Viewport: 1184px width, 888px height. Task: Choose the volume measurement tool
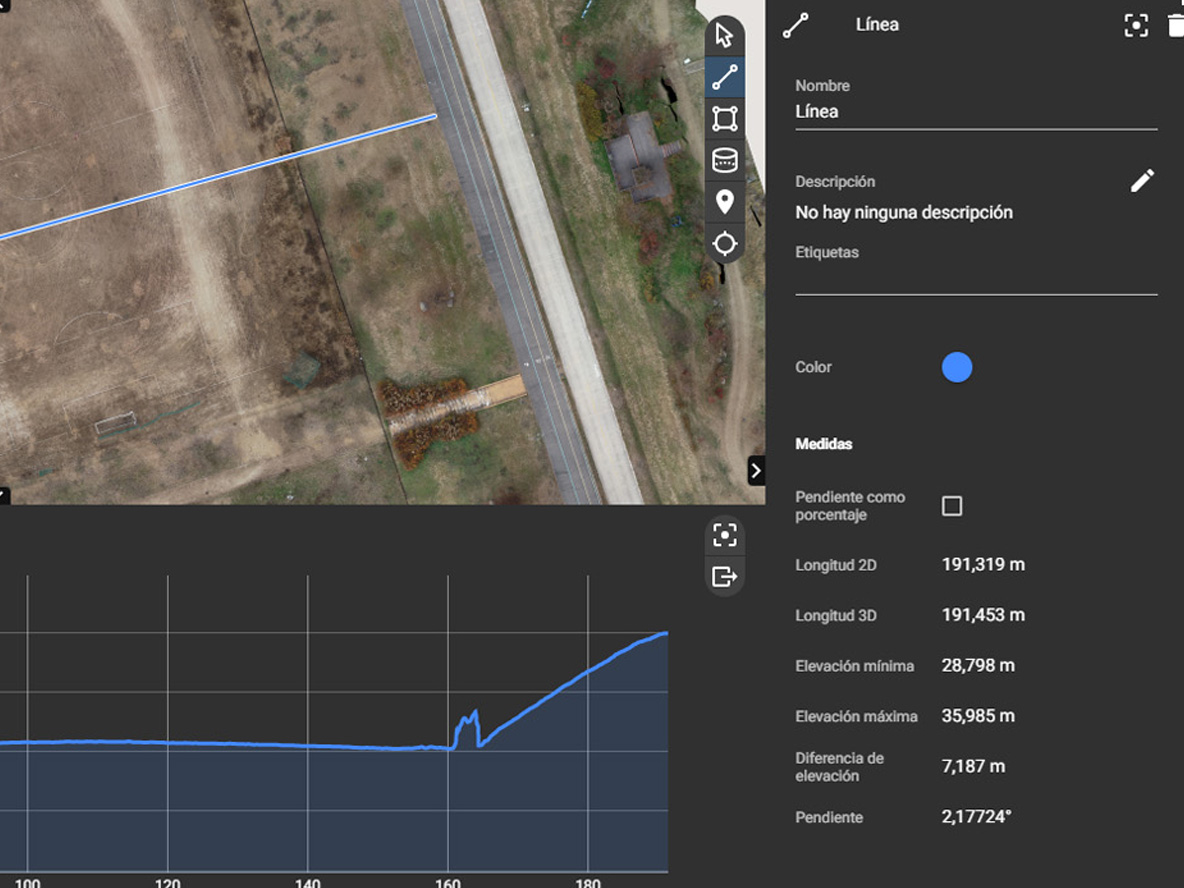[725, 160]
